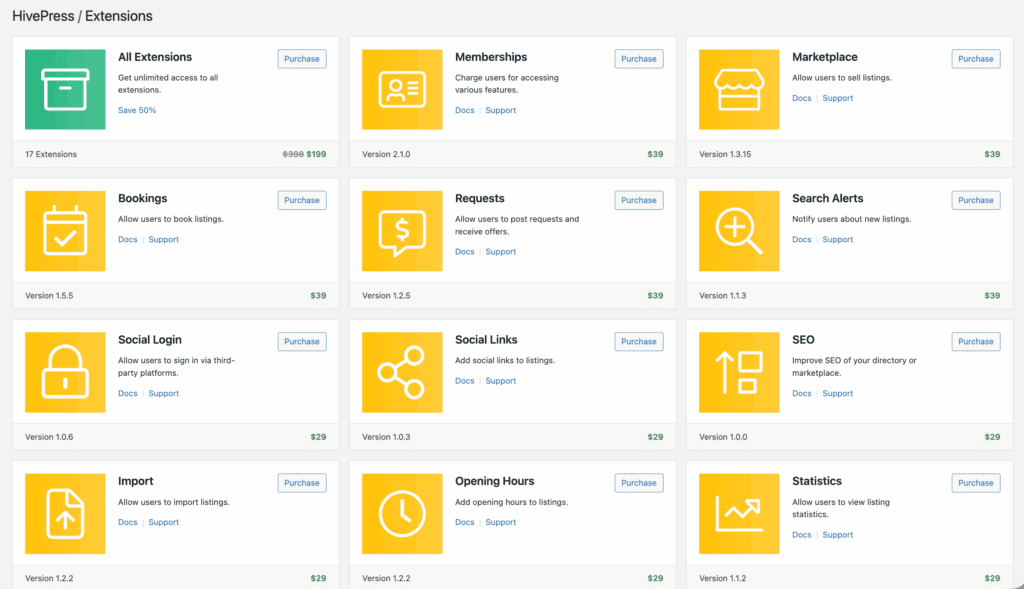Screen dimensions: 1024x589
Task: Purchase the Social Links extension
Action: [x=639, y=342]
